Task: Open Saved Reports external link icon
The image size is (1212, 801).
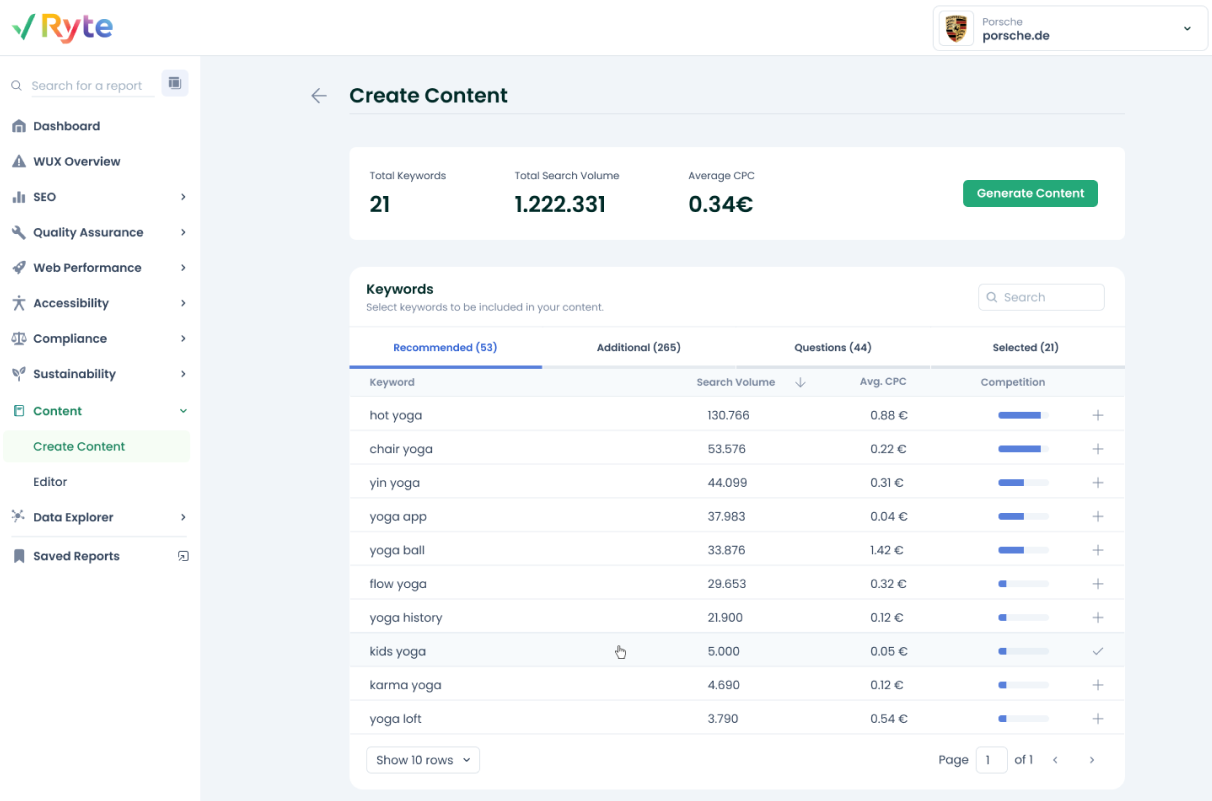Action: (x=183, y=556)
